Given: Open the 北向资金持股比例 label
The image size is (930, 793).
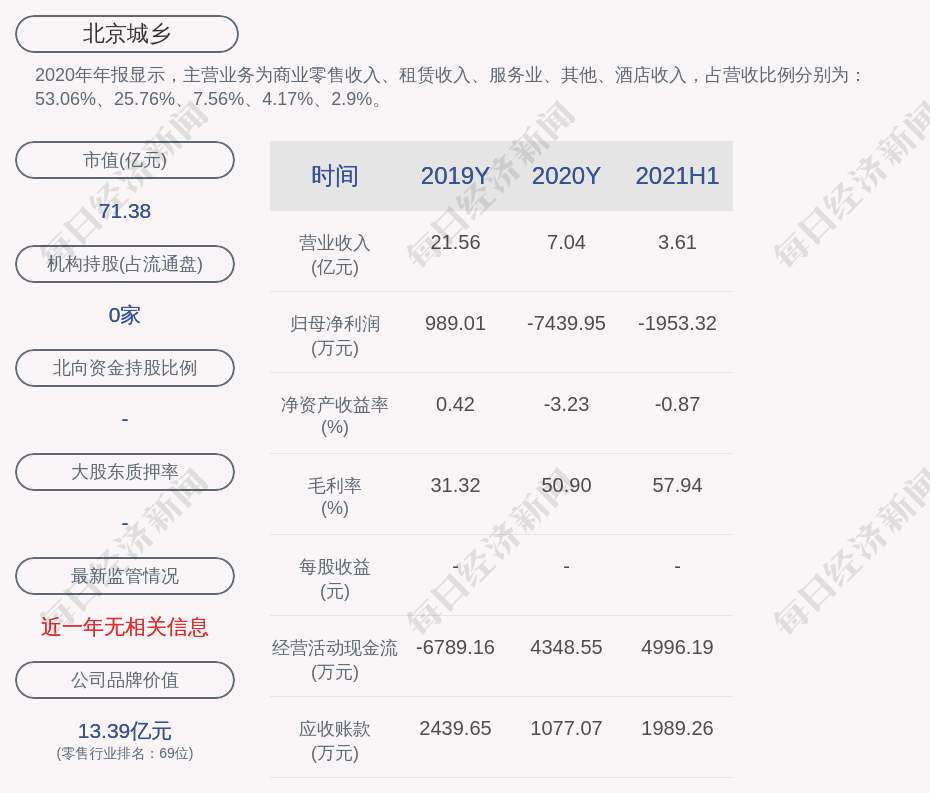Looking at the screenshot, I should point(125,368).
